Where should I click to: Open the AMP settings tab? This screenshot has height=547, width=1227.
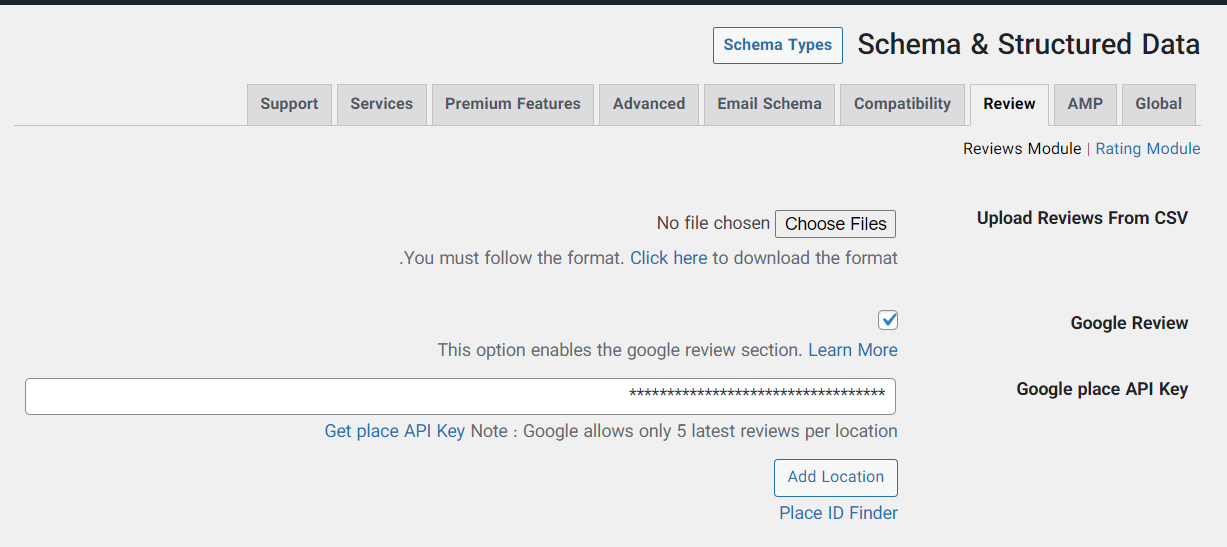click(1085, 104)
